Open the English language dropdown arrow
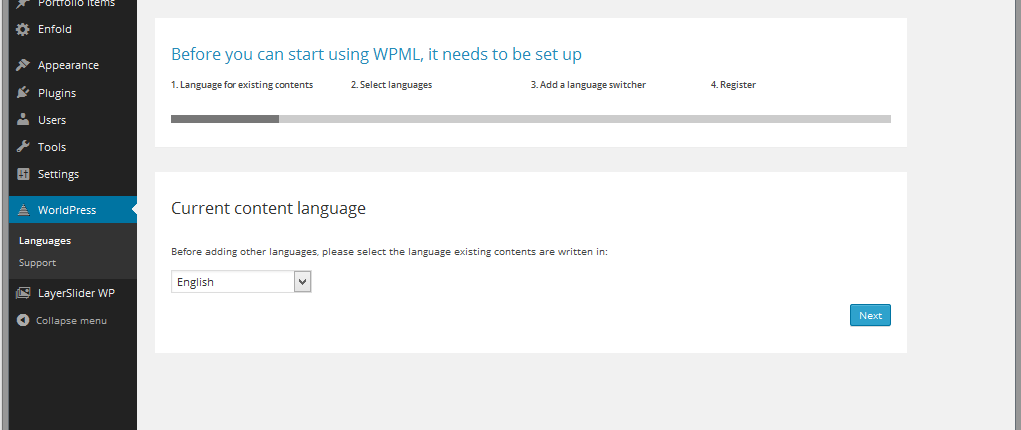The height and width of the screenshot is (430, 1021). pyautogui.click(x=302, y=282)
